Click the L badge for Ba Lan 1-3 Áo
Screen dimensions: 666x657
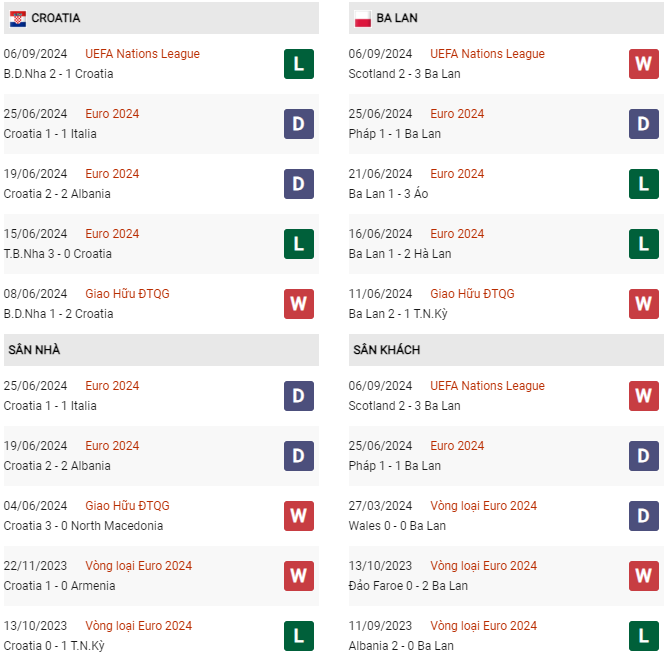coord(643,184)
